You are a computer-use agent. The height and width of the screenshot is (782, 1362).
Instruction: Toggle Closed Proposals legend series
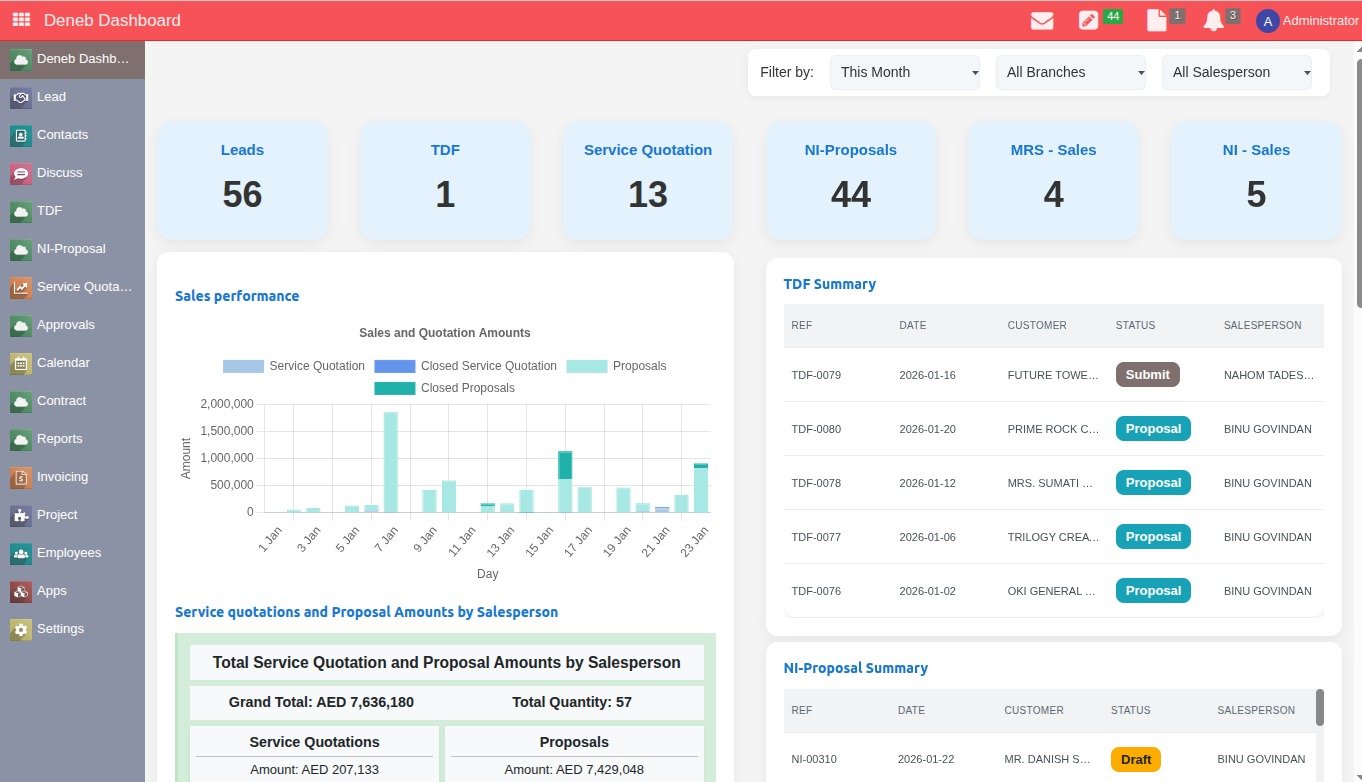pos(445,388)
